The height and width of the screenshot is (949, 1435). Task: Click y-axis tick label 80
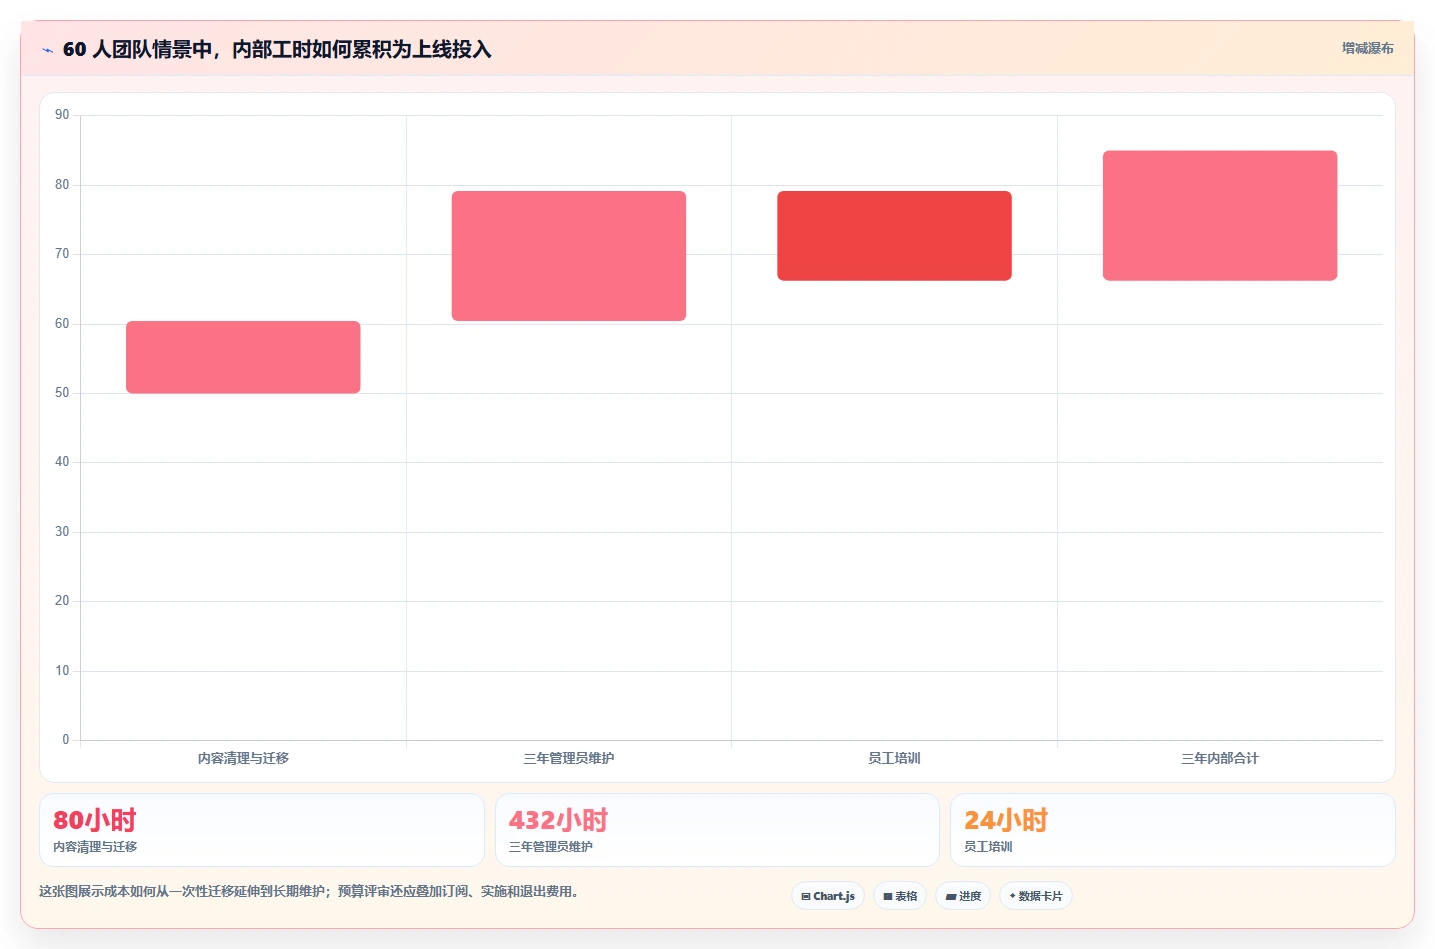pyautogui.click(x=62, y=185)
